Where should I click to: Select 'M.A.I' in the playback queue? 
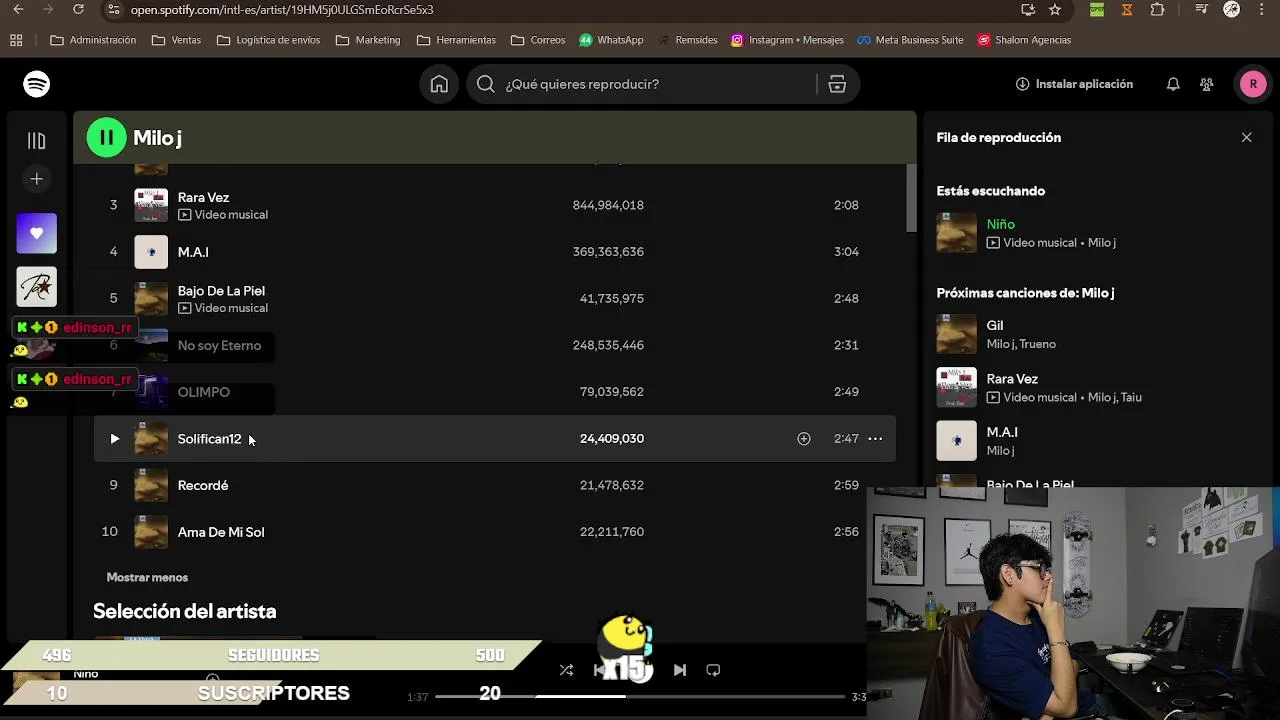1002,432
